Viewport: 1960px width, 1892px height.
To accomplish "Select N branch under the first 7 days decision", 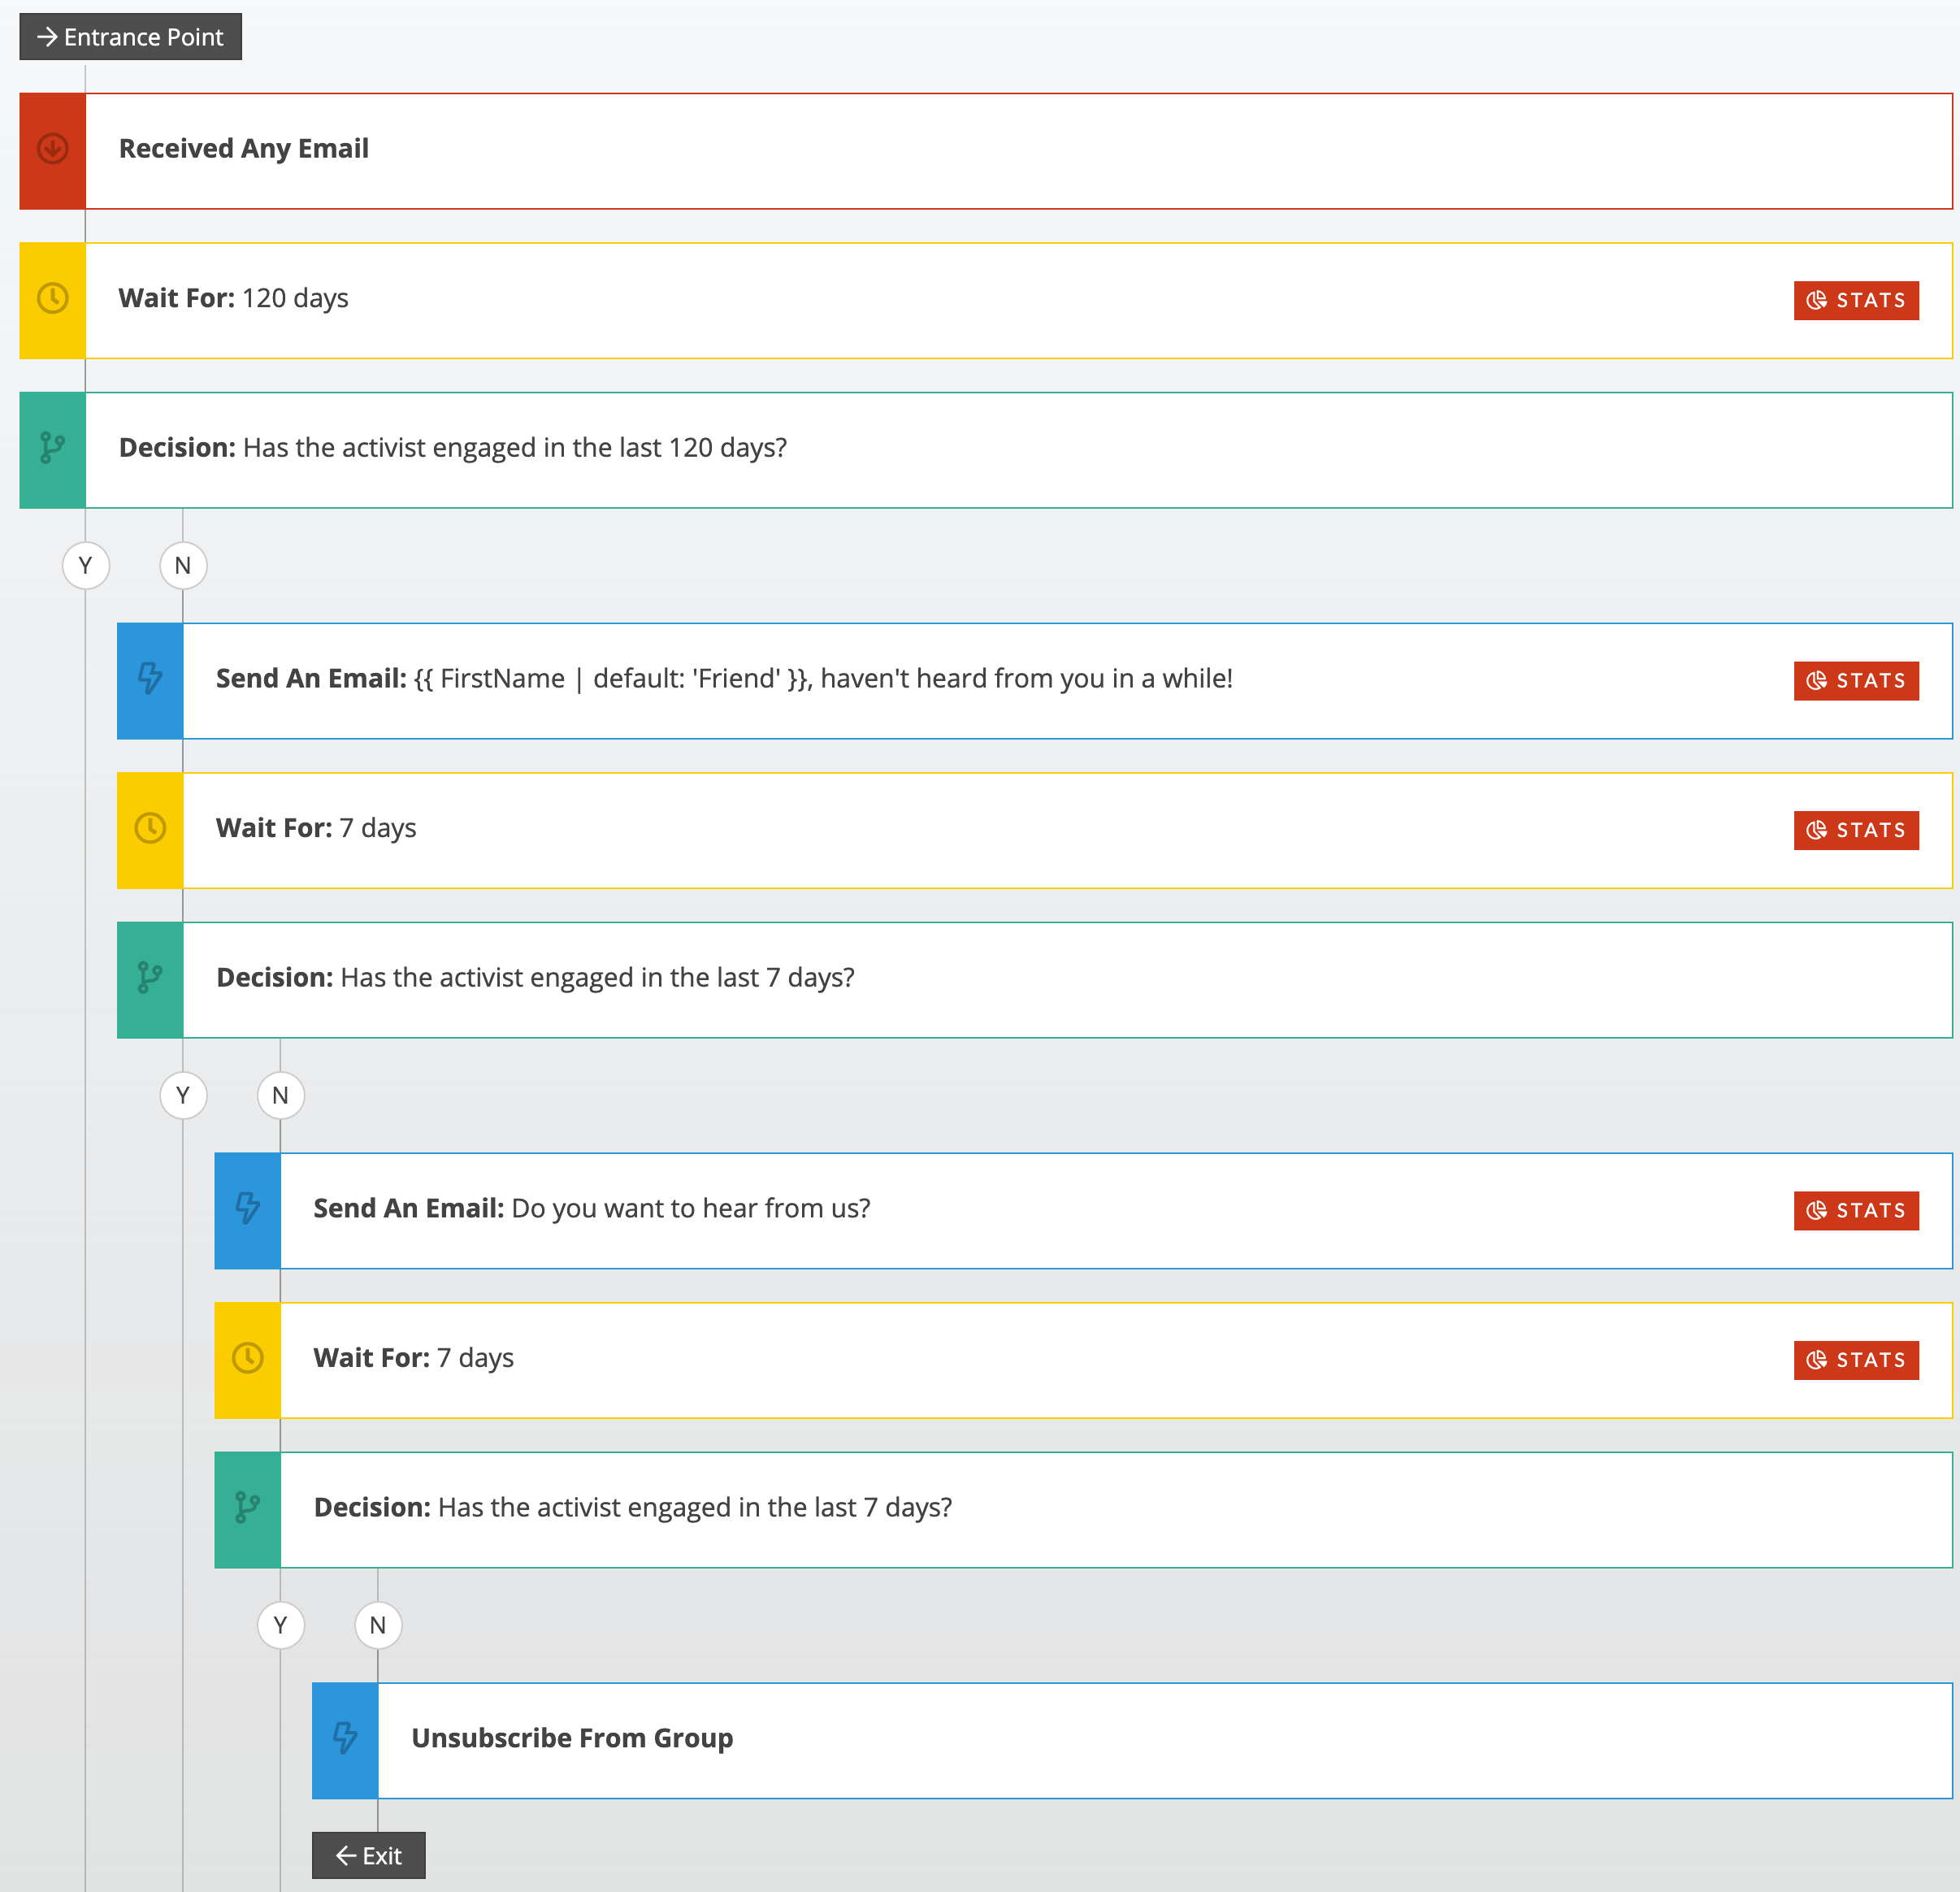I will pyautogui.click(x=281, y=1096).
